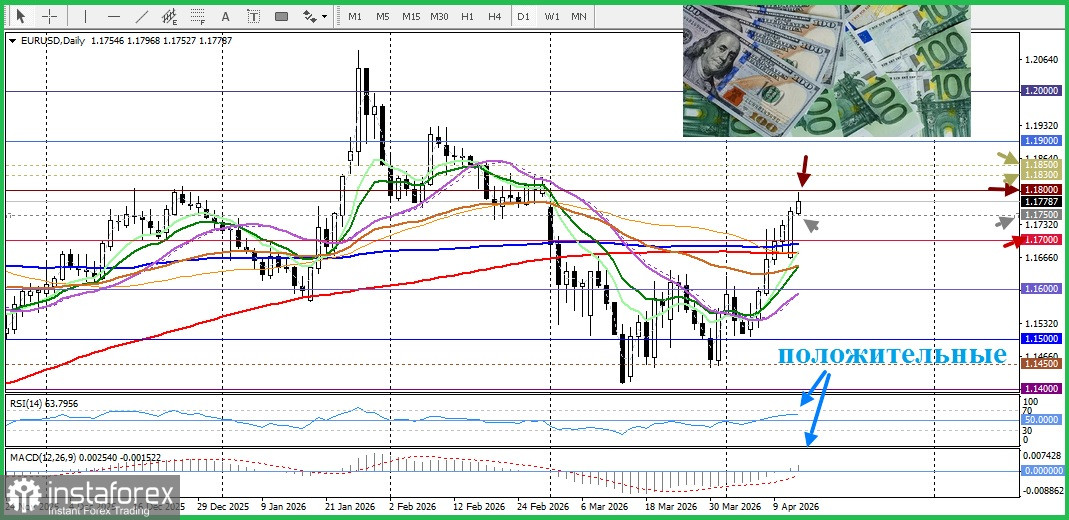
Task: Click the 9 Apr 2026 date label
Action: [x=796, y=507]
